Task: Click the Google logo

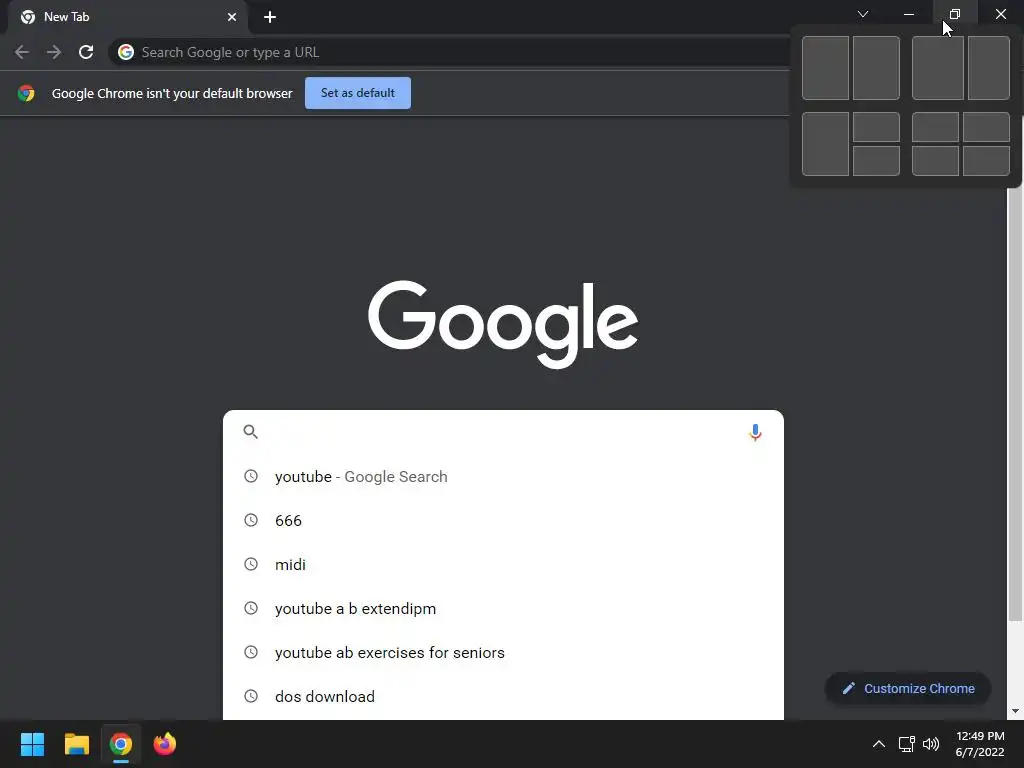Action: click(x=503, y=325)
